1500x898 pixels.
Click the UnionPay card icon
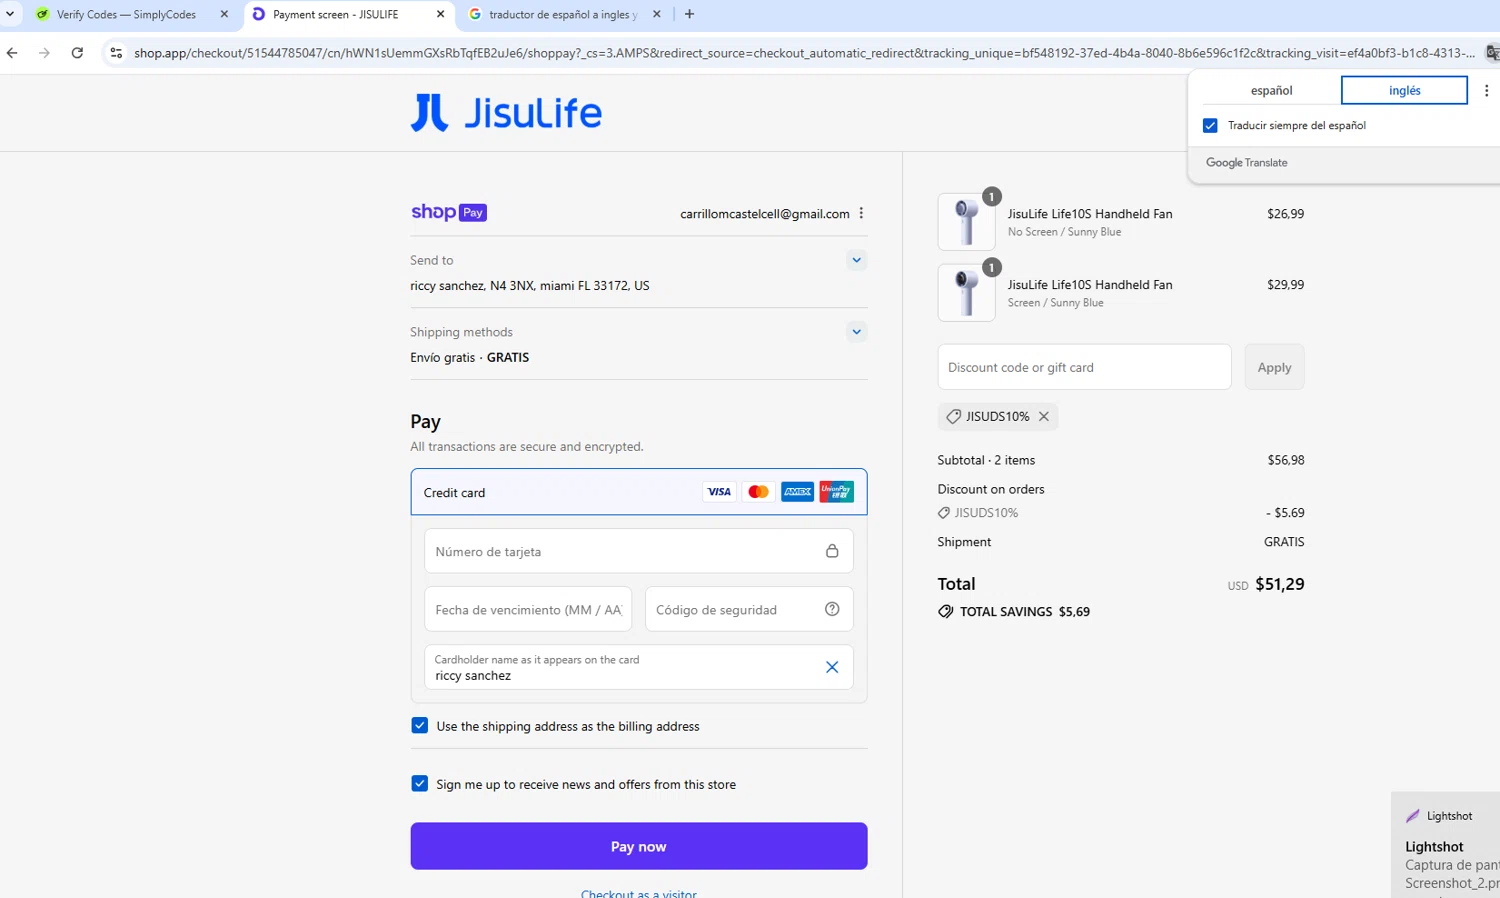tap(836, 492)
